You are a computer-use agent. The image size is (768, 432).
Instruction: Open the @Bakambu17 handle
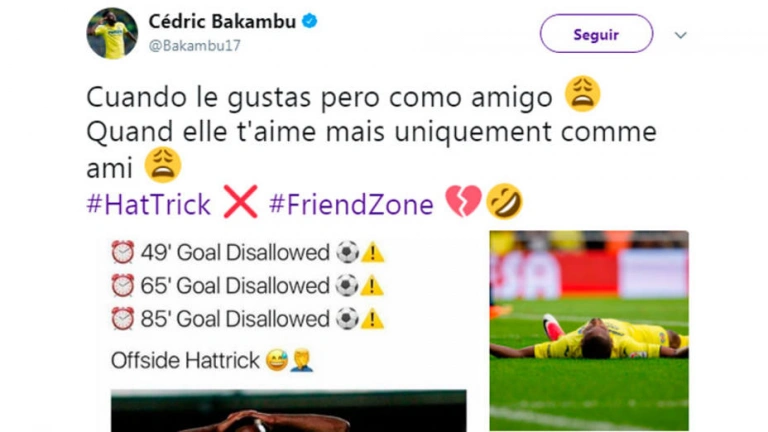194,46
